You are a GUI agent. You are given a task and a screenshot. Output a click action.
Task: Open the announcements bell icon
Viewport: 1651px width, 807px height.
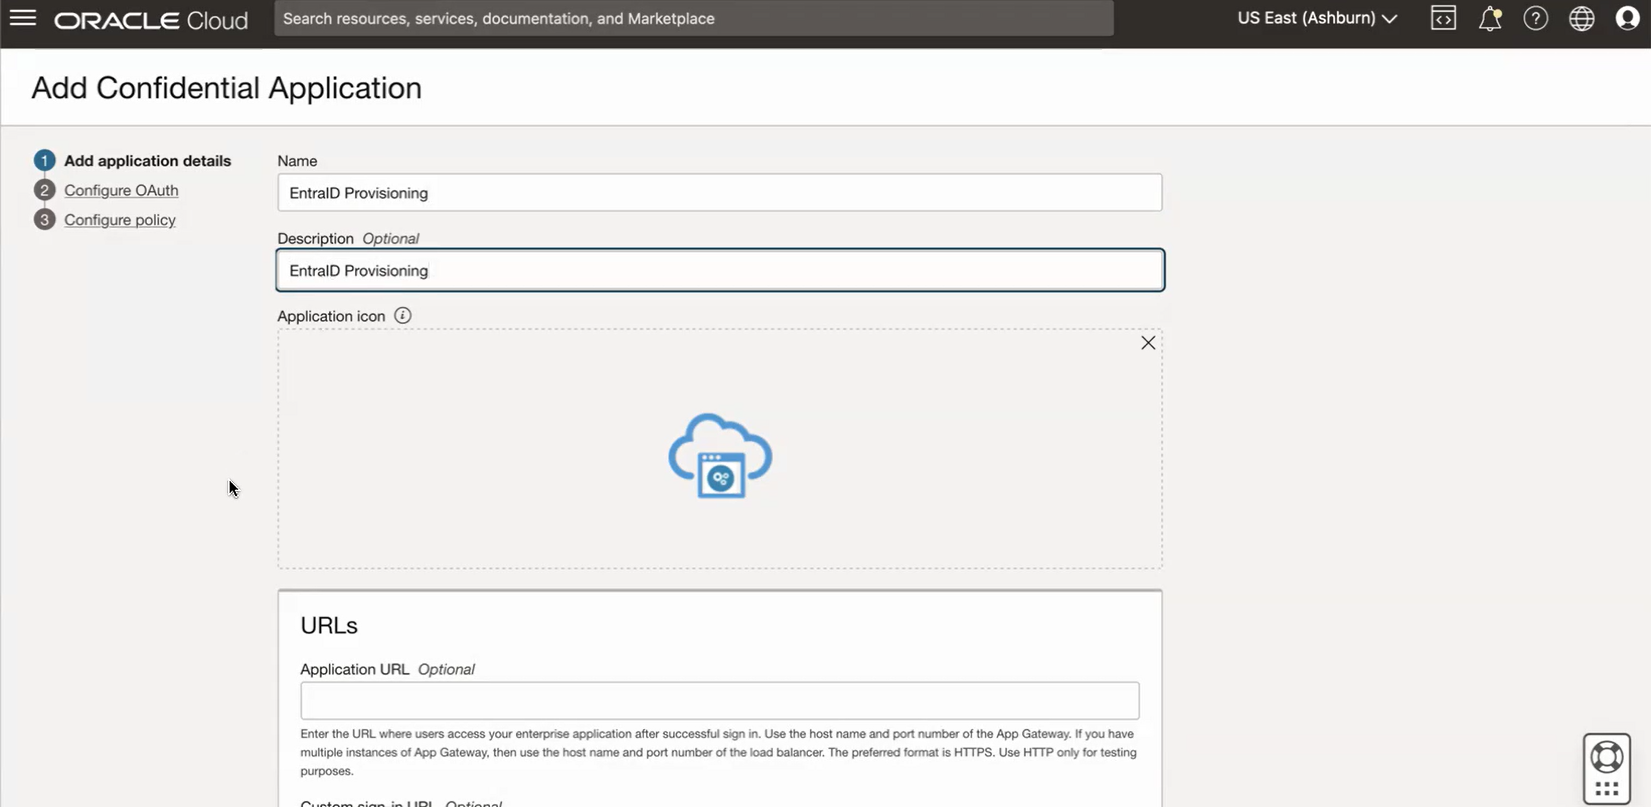coord(1490,18)
